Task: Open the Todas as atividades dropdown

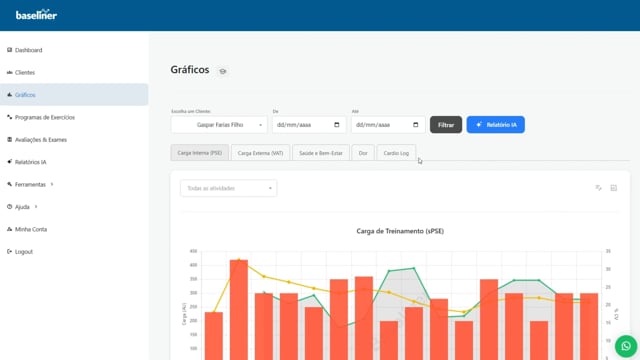Action: click(x=229, y=188)
